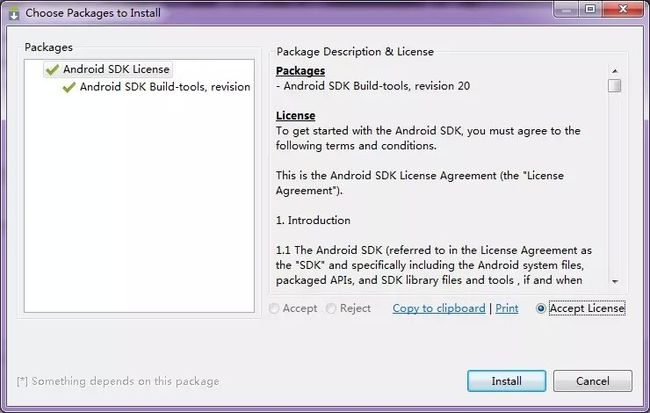Minimize the Choose Packages dialog window
The height and width of the screenshot is (413, 650).
[x=566, y=9]
